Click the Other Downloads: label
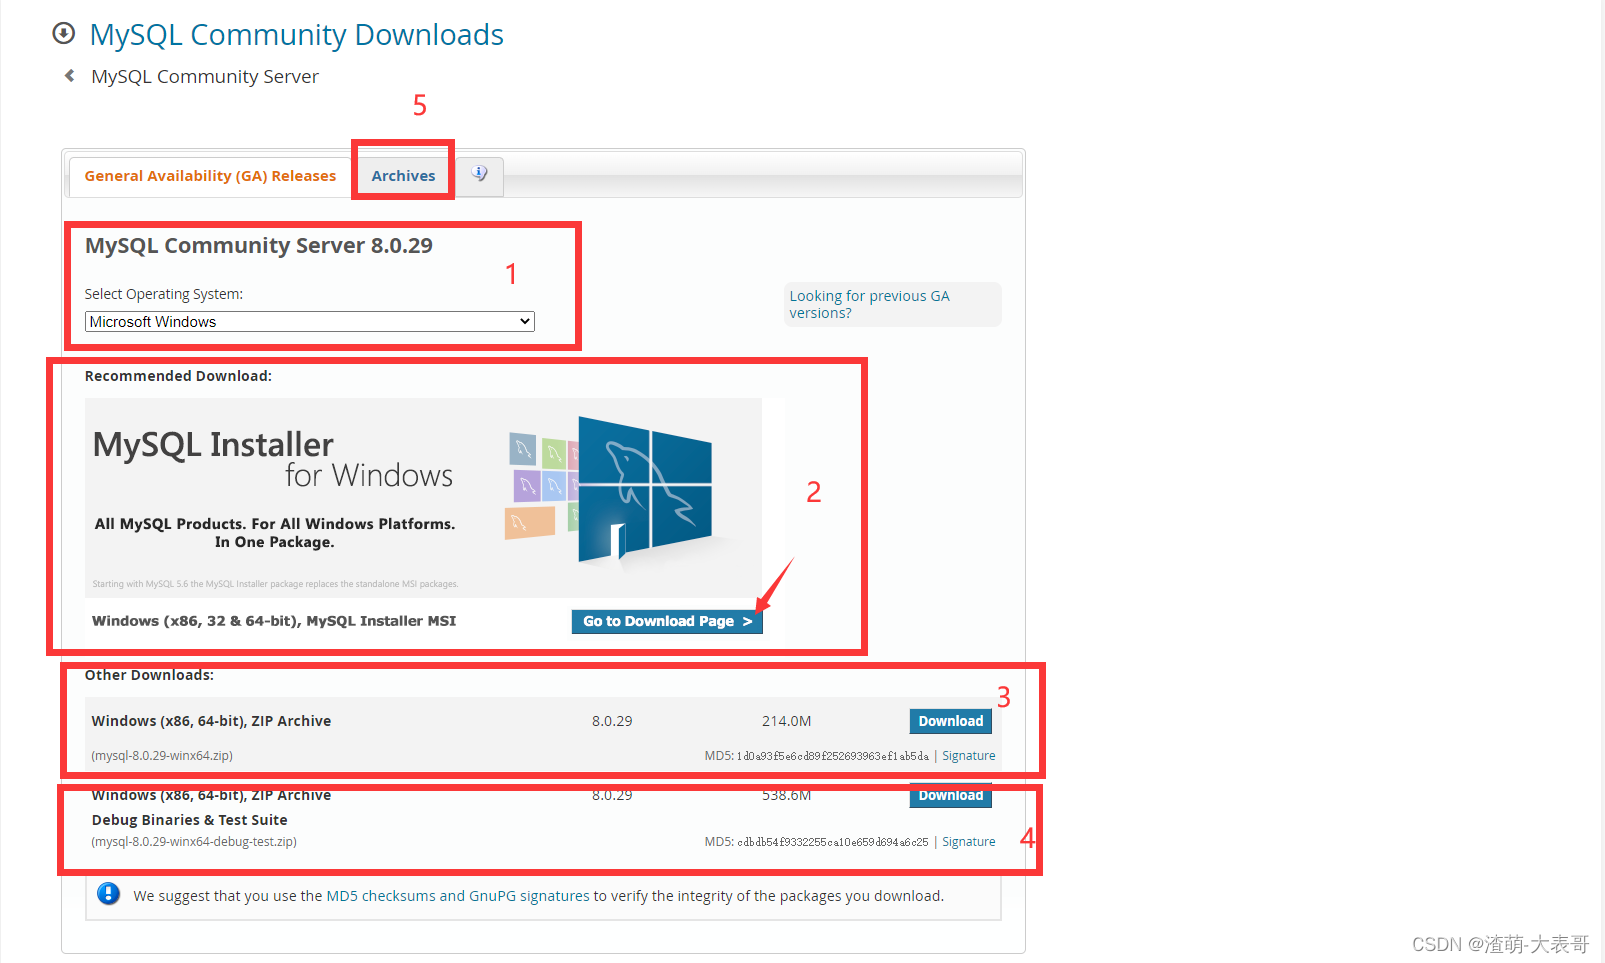The image size is (1605, 963). (149, 675)
